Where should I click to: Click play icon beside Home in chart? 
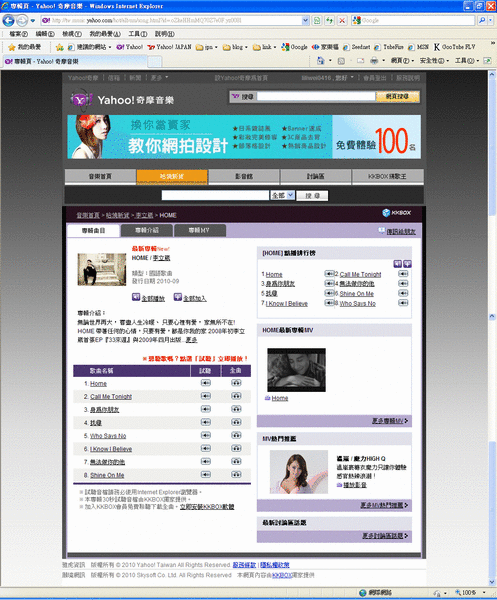[x=329, y=274]
